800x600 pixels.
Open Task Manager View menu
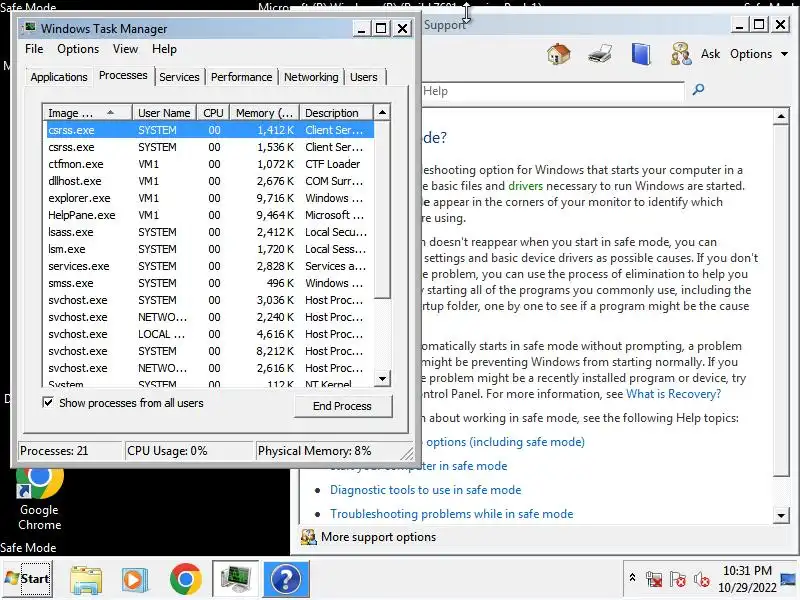click(126, 49)
